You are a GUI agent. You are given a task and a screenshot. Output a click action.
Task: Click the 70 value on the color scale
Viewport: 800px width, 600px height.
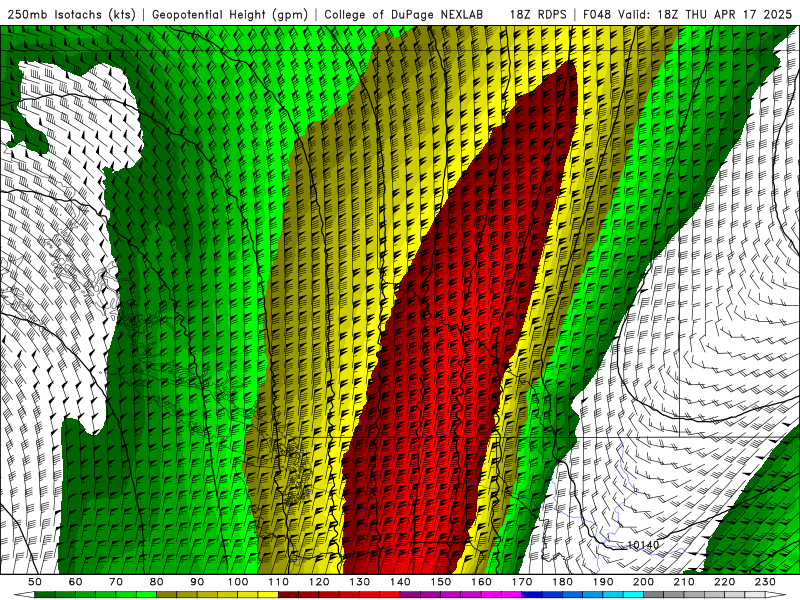pyautogui.click(x=116, y=582)
